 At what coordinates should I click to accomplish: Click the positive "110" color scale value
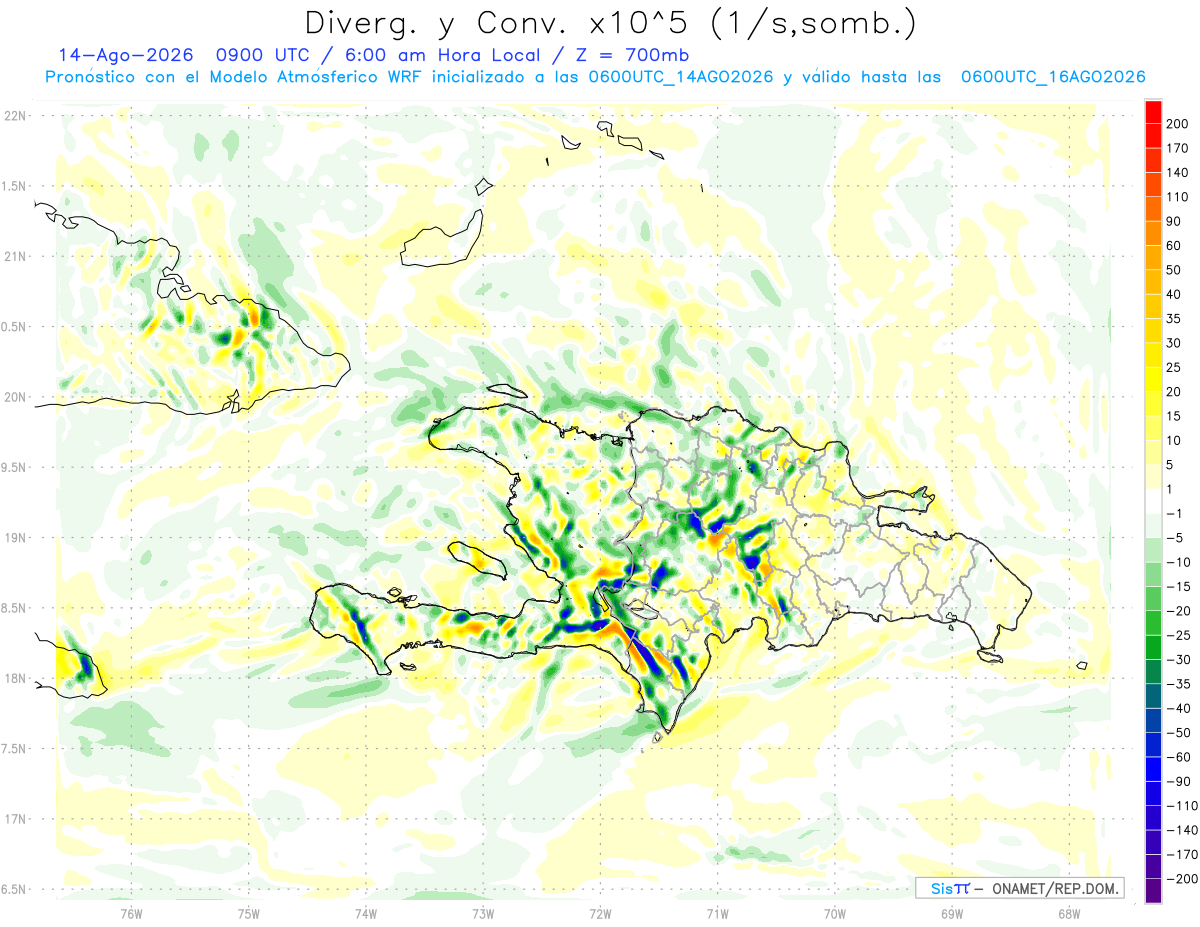(x=1177, y=197)
